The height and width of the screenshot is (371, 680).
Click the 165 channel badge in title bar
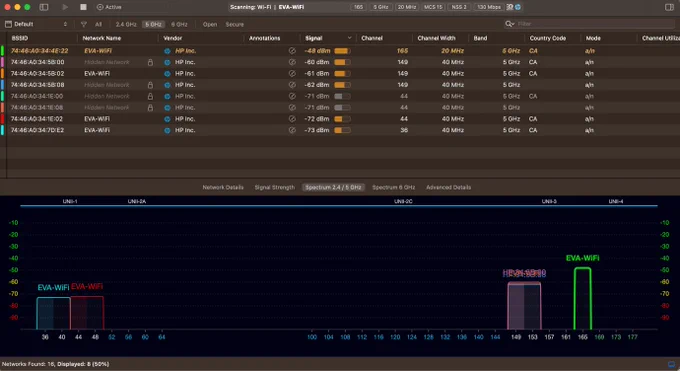coord(358,7)
